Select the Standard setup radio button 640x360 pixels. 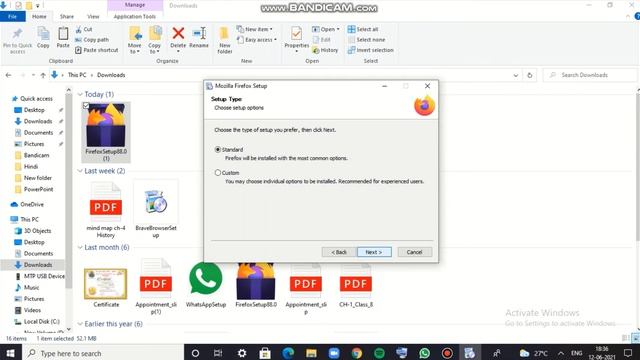click(218, 149)
